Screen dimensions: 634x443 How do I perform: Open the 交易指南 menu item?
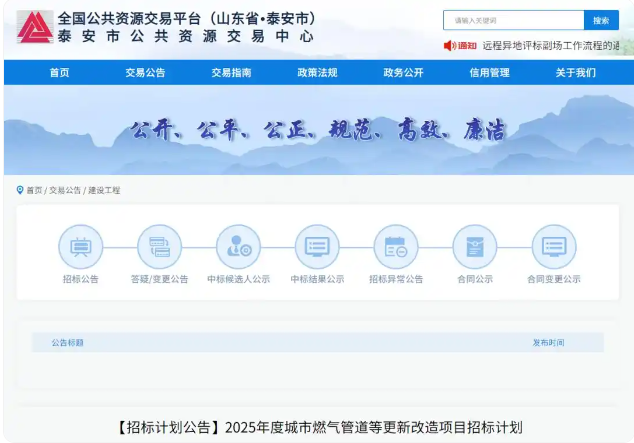pyautogui.click(x=231, y=73)
